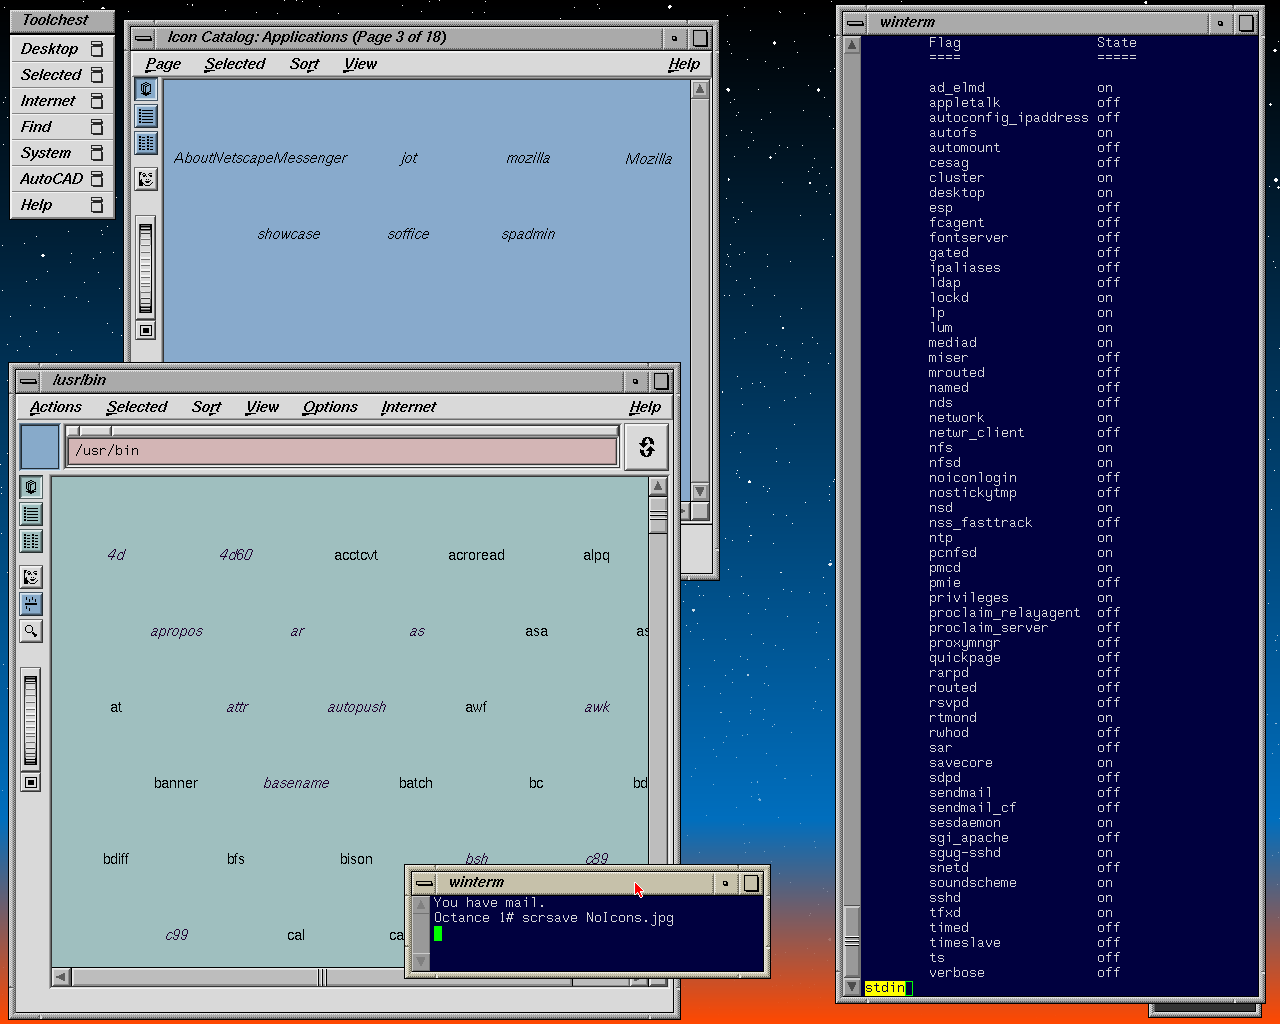Switch /usr/bin window to column view

click(x=31, y=541)
